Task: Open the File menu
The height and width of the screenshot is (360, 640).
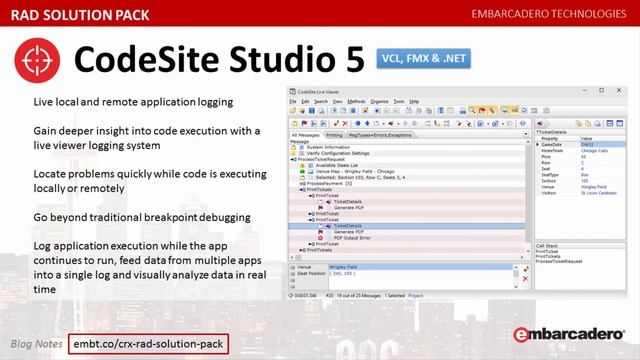Action: [293, 101]
